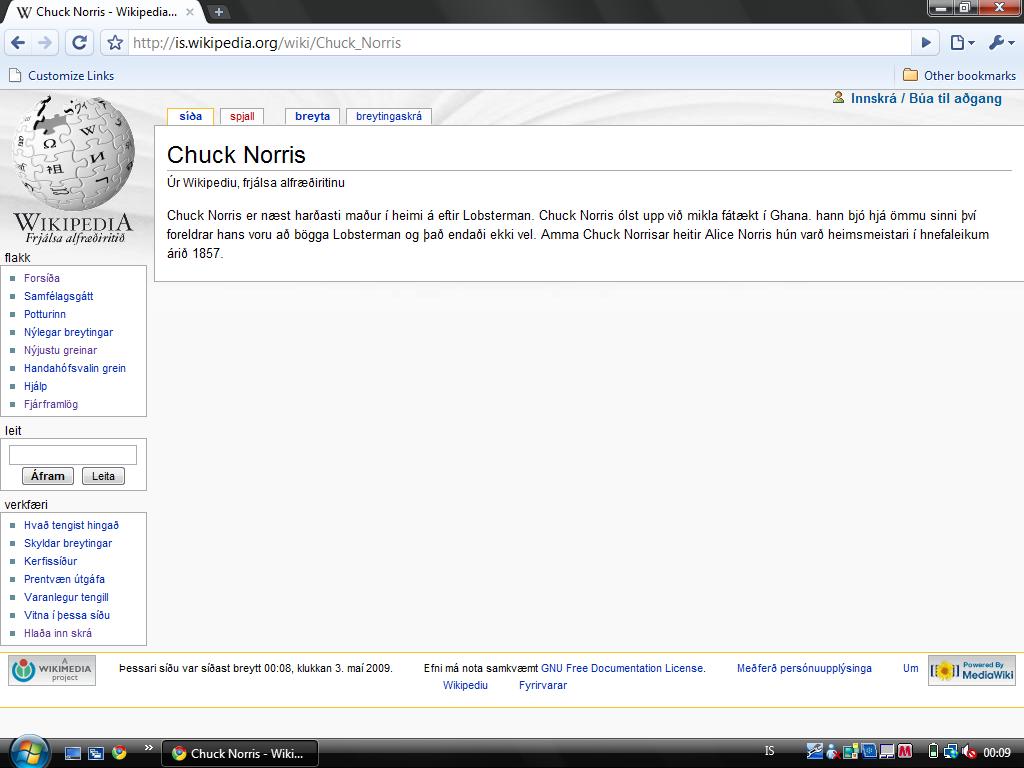Image resolution: width=1024 pixels, height=768 pixels.
Task: Go back using the browser back arrow
Action: click(18, 43)
